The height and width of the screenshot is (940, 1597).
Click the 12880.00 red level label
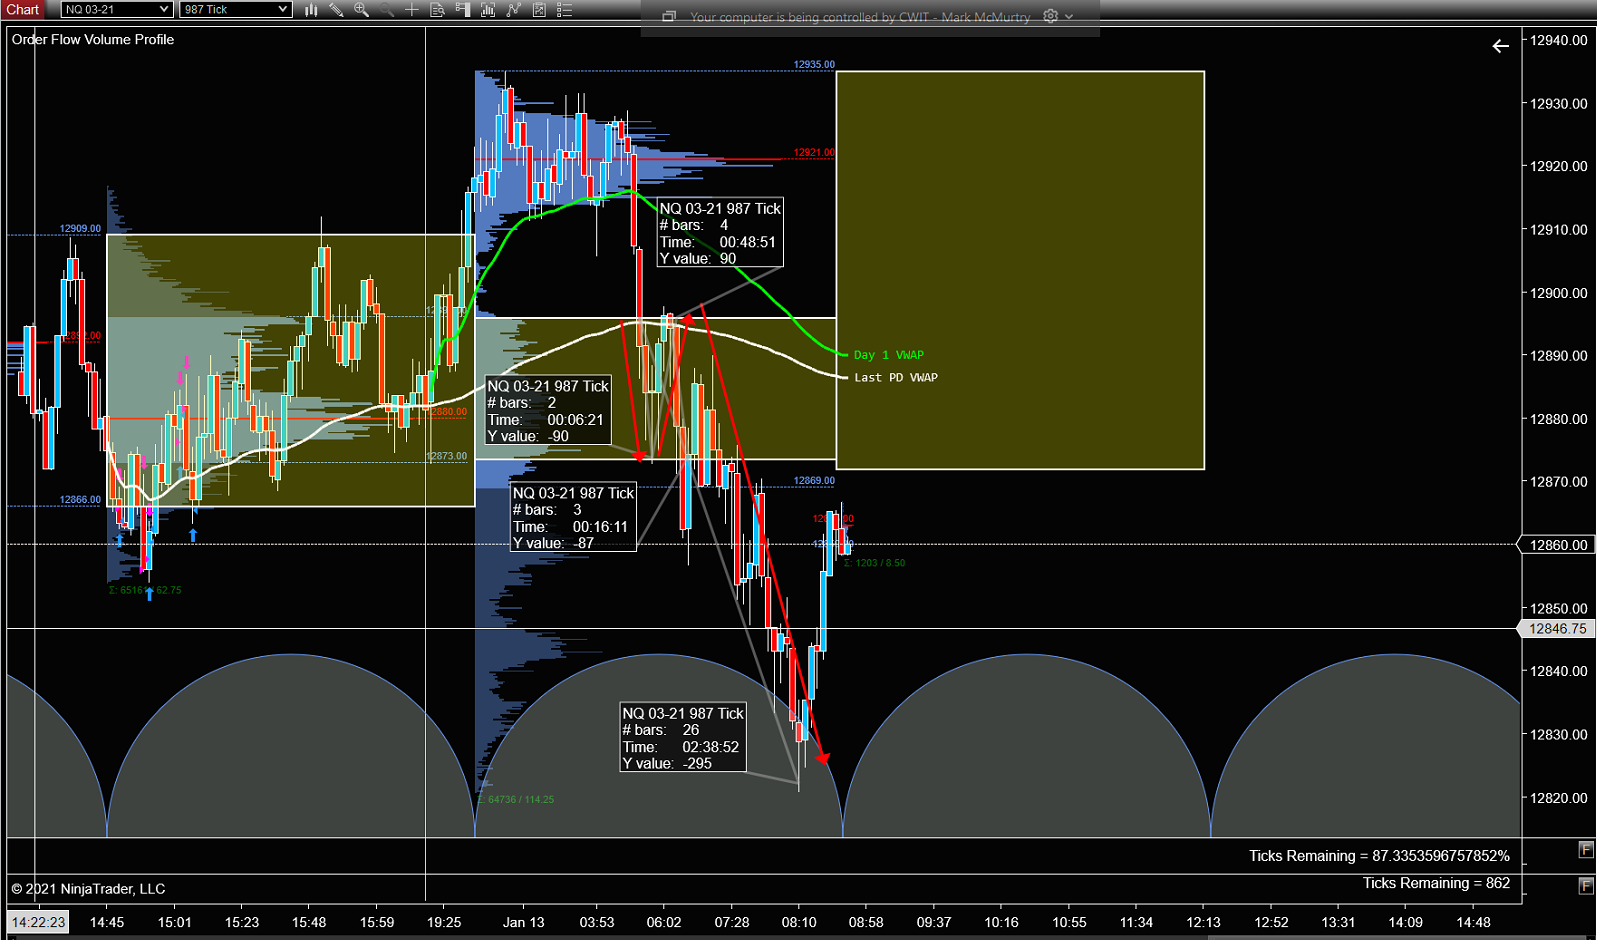coord(448,412)
